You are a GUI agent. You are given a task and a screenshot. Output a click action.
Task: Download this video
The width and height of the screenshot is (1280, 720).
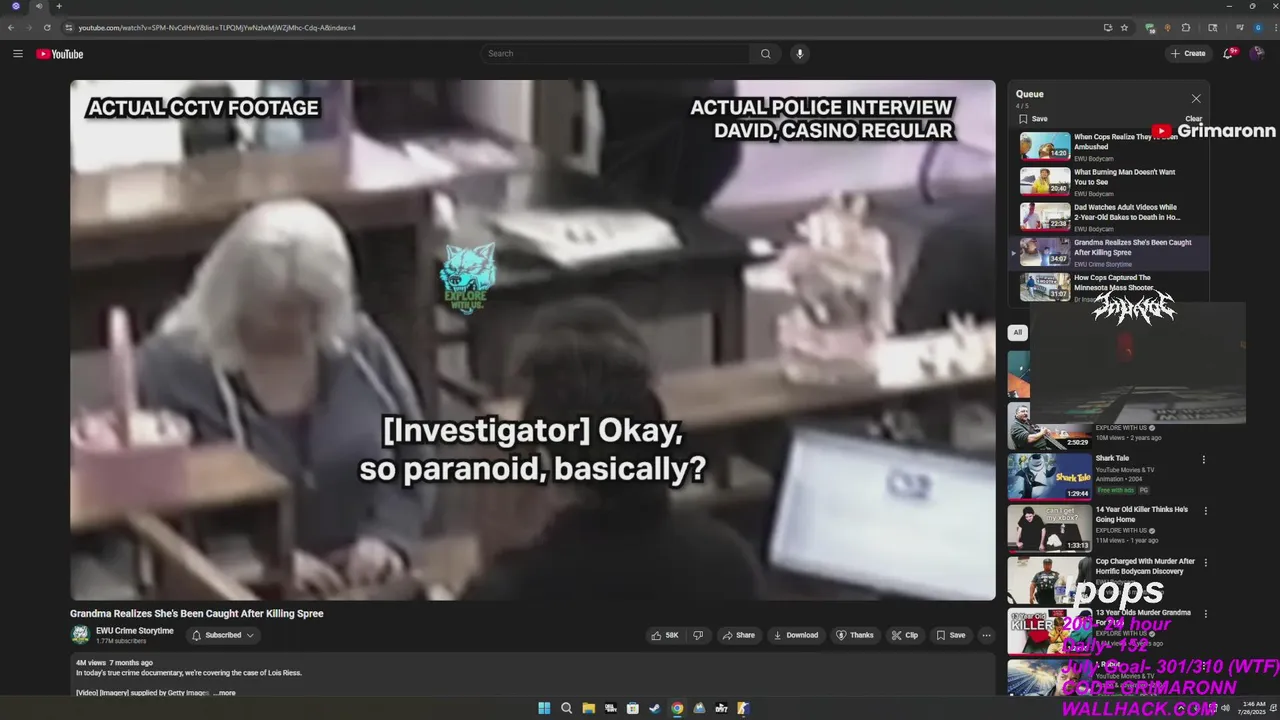[x=795, y=635]
